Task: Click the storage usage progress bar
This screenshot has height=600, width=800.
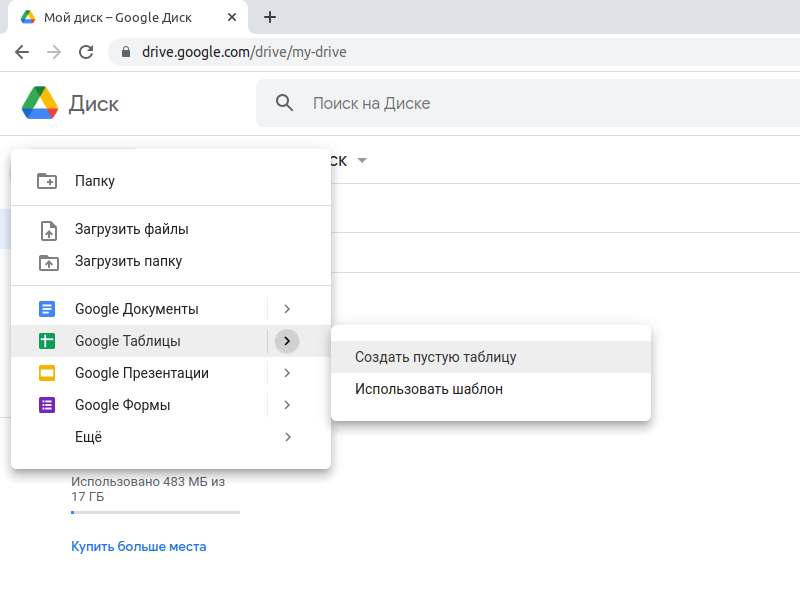Action: tap(155, 512)
